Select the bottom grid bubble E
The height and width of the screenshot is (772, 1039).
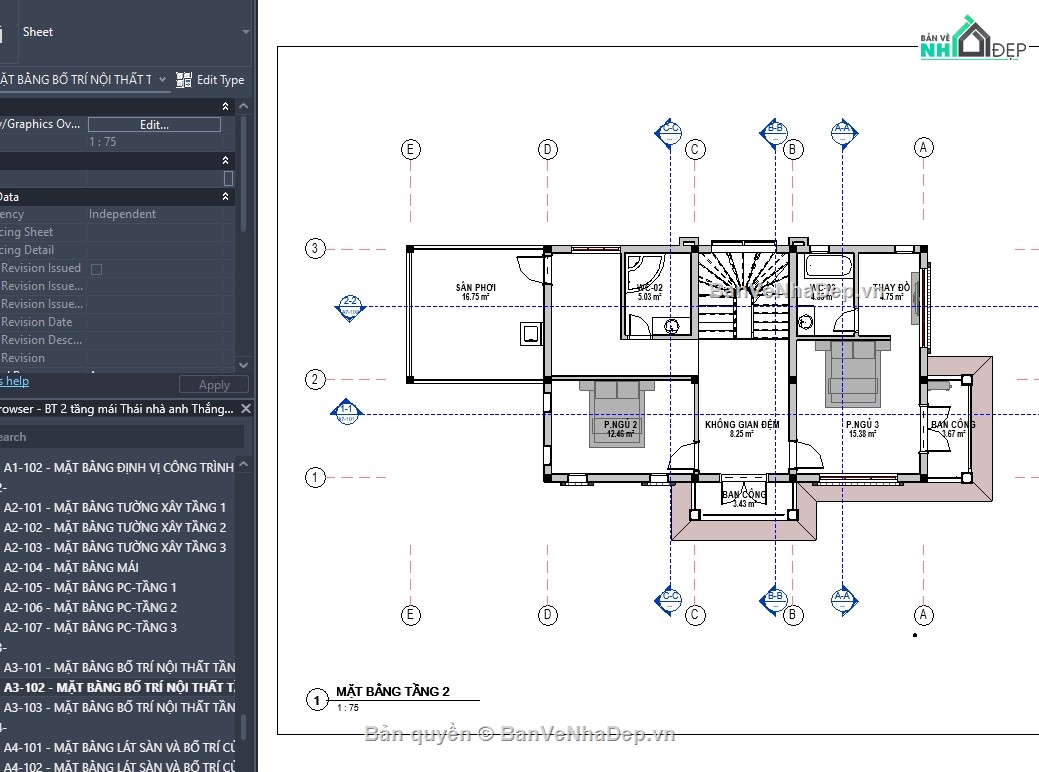411,615
